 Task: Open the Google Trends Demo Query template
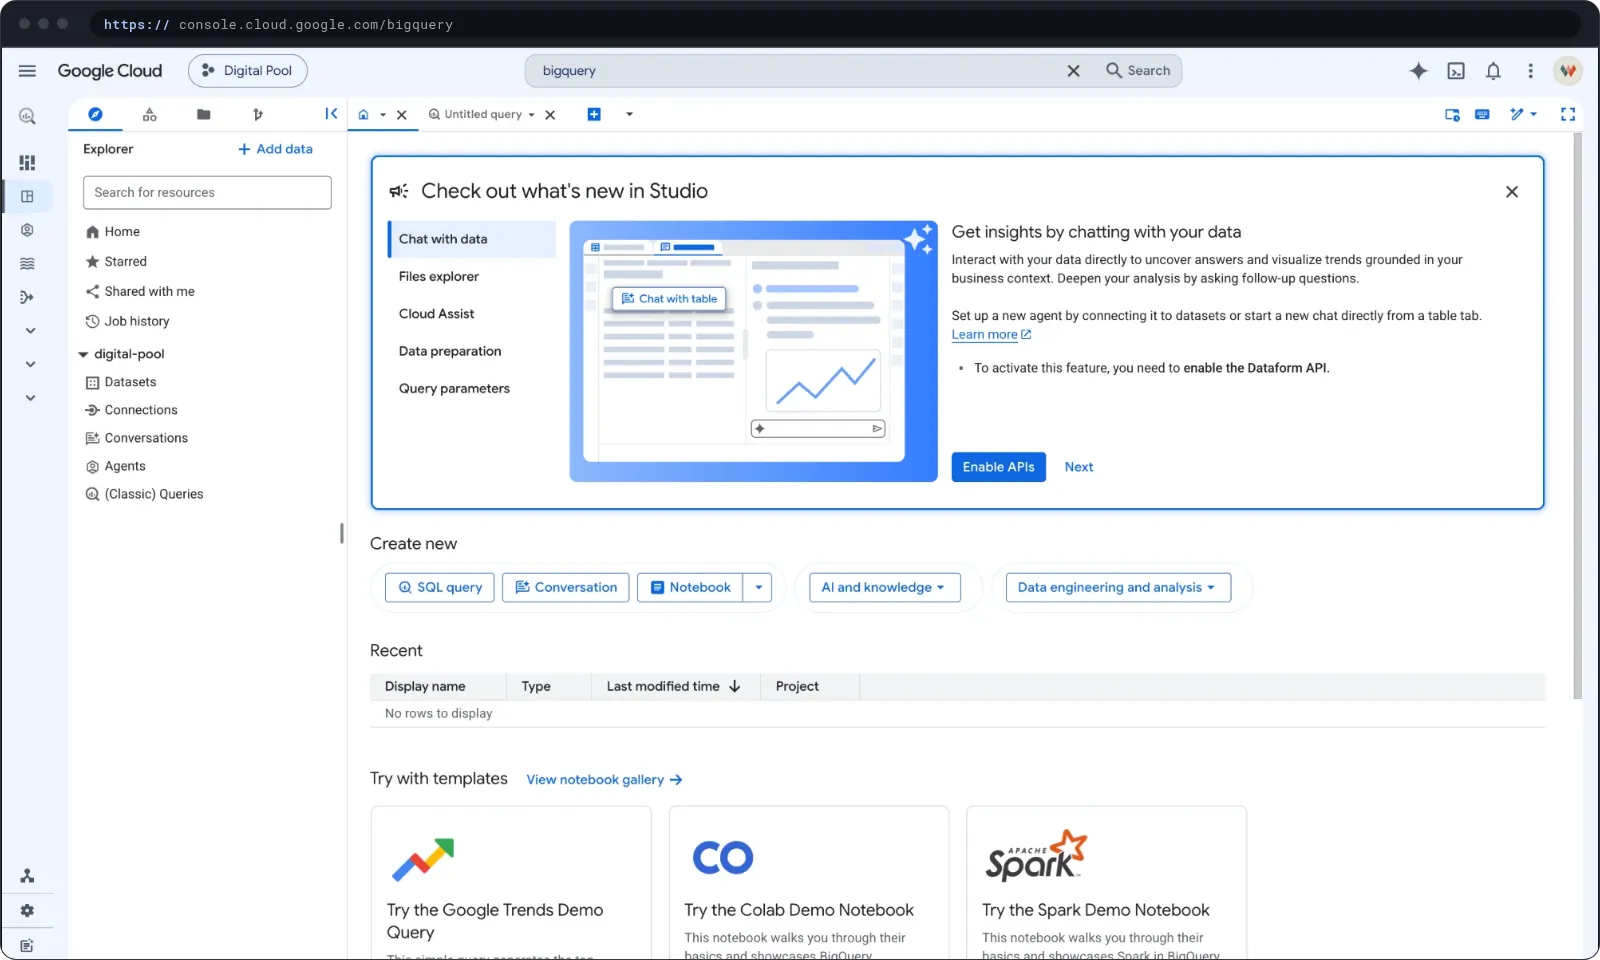tap(511, 883)
